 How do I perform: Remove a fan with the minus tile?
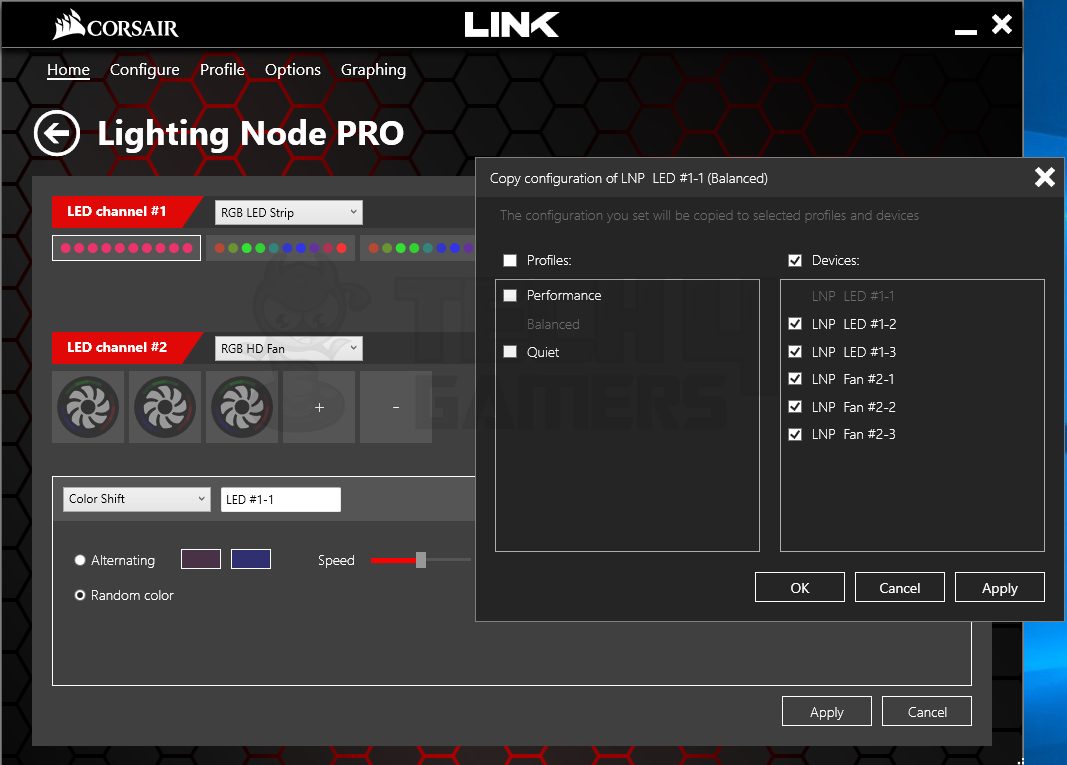click(396, 407)
